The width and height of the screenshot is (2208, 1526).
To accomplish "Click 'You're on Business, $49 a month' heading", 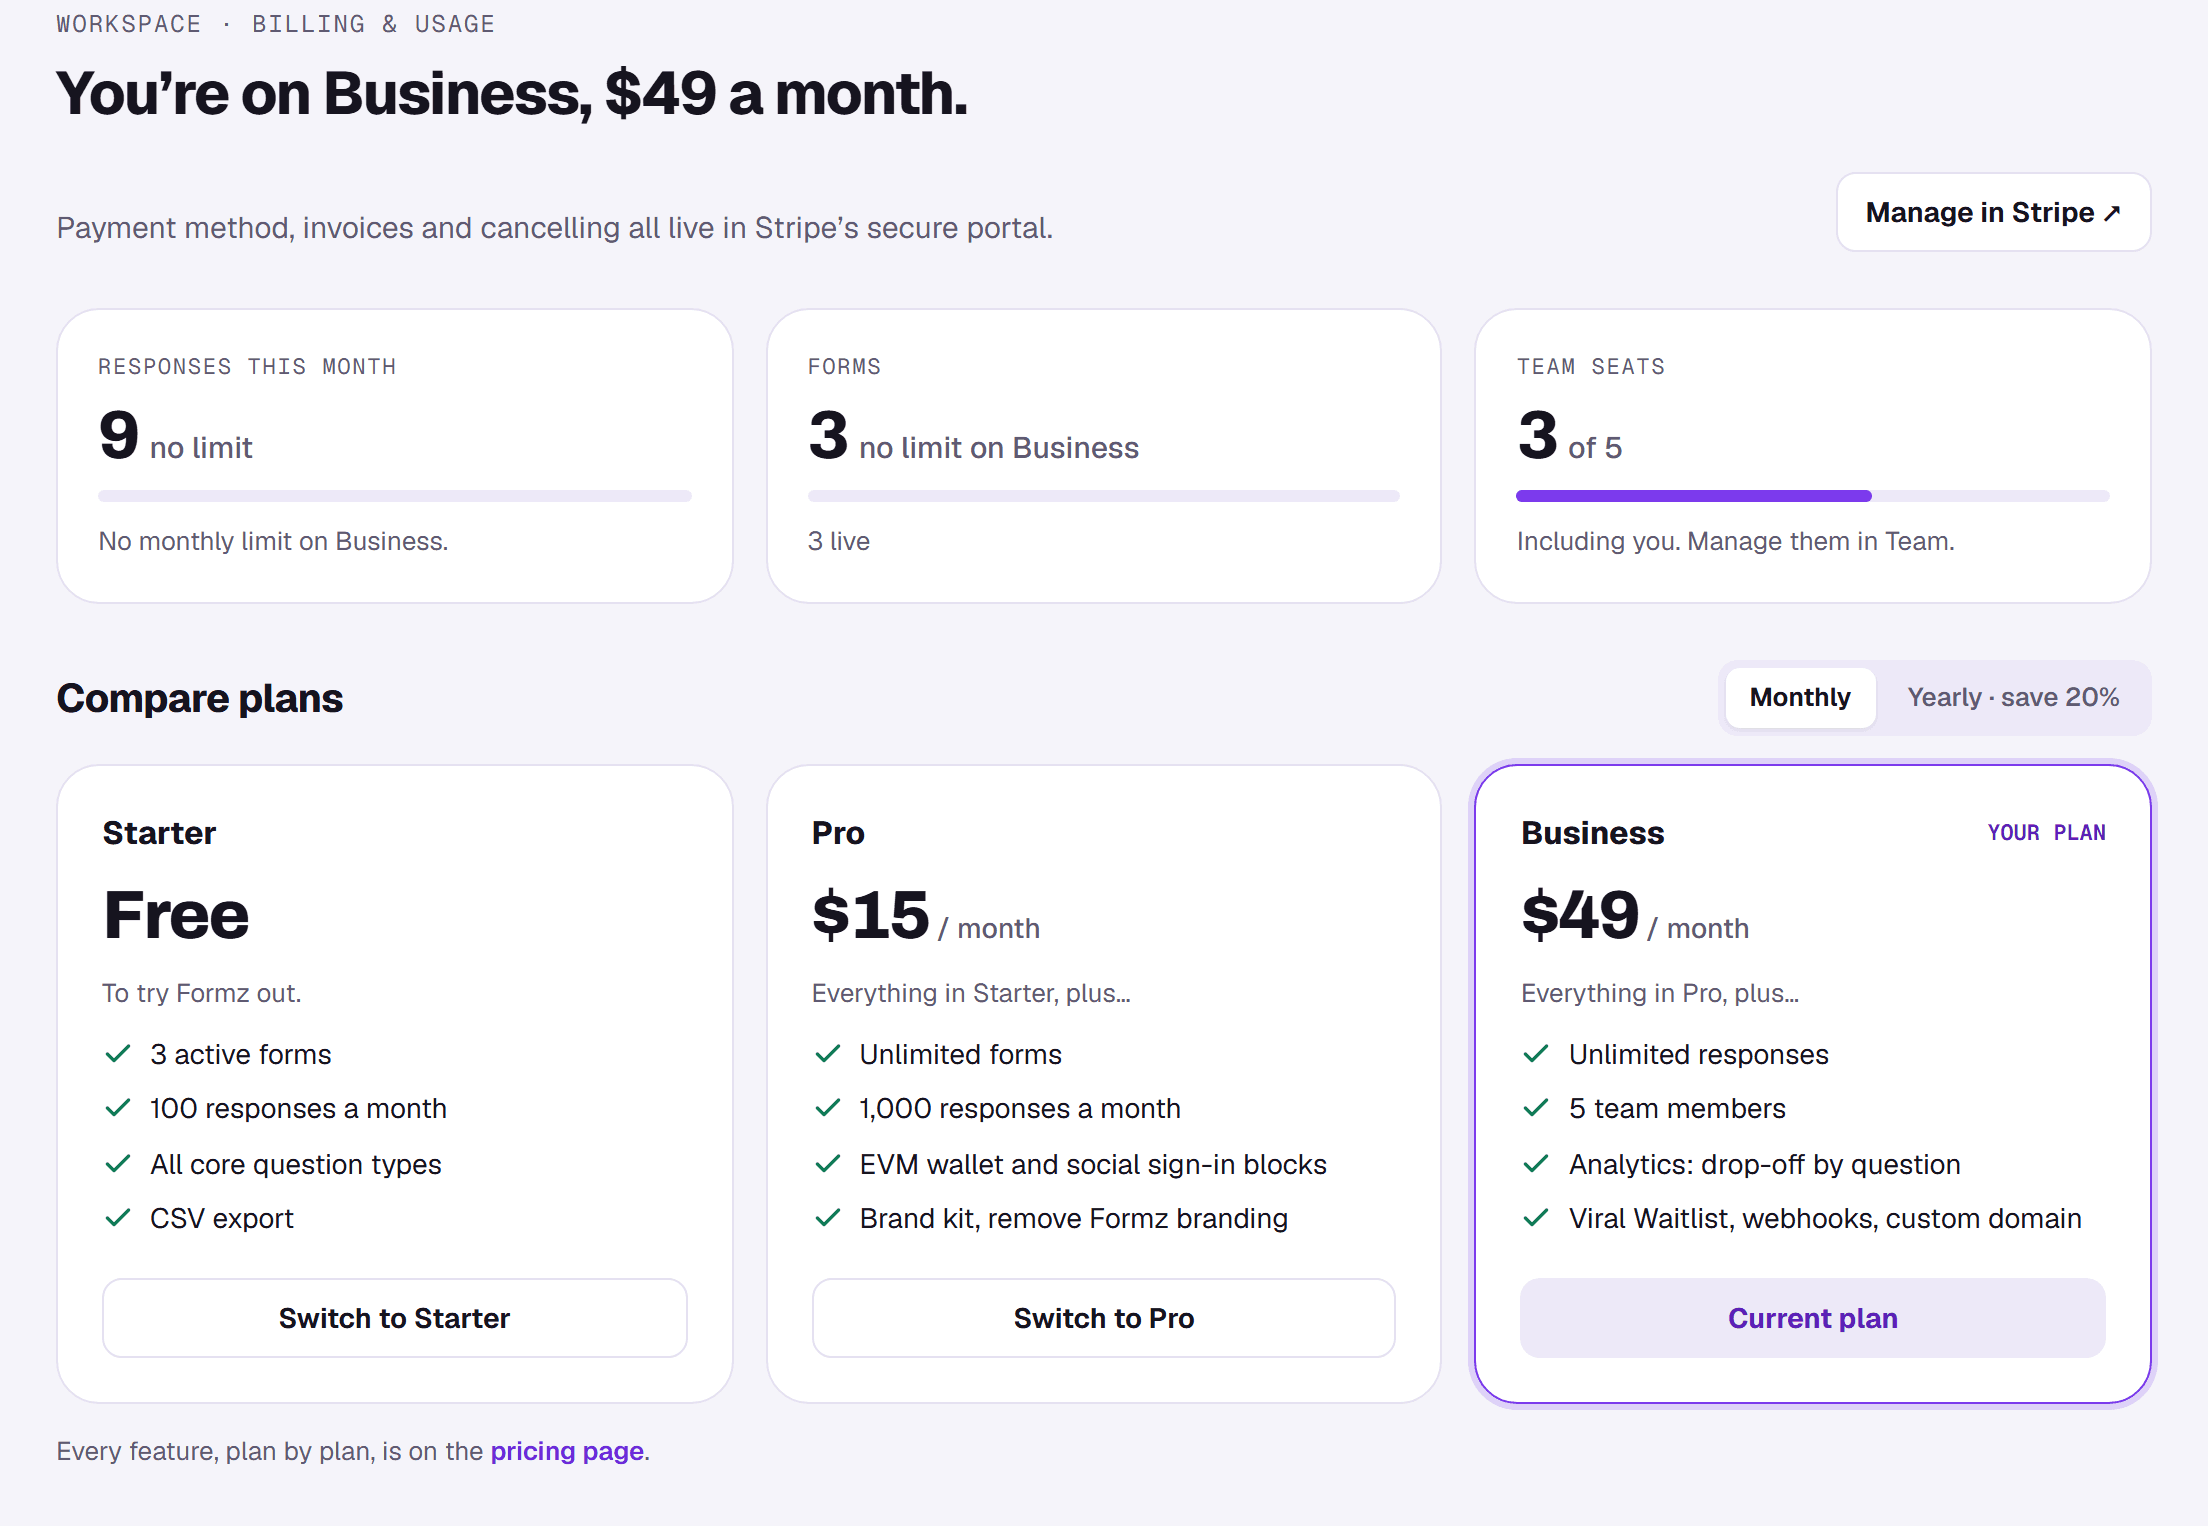I will [x=512, y=94].
